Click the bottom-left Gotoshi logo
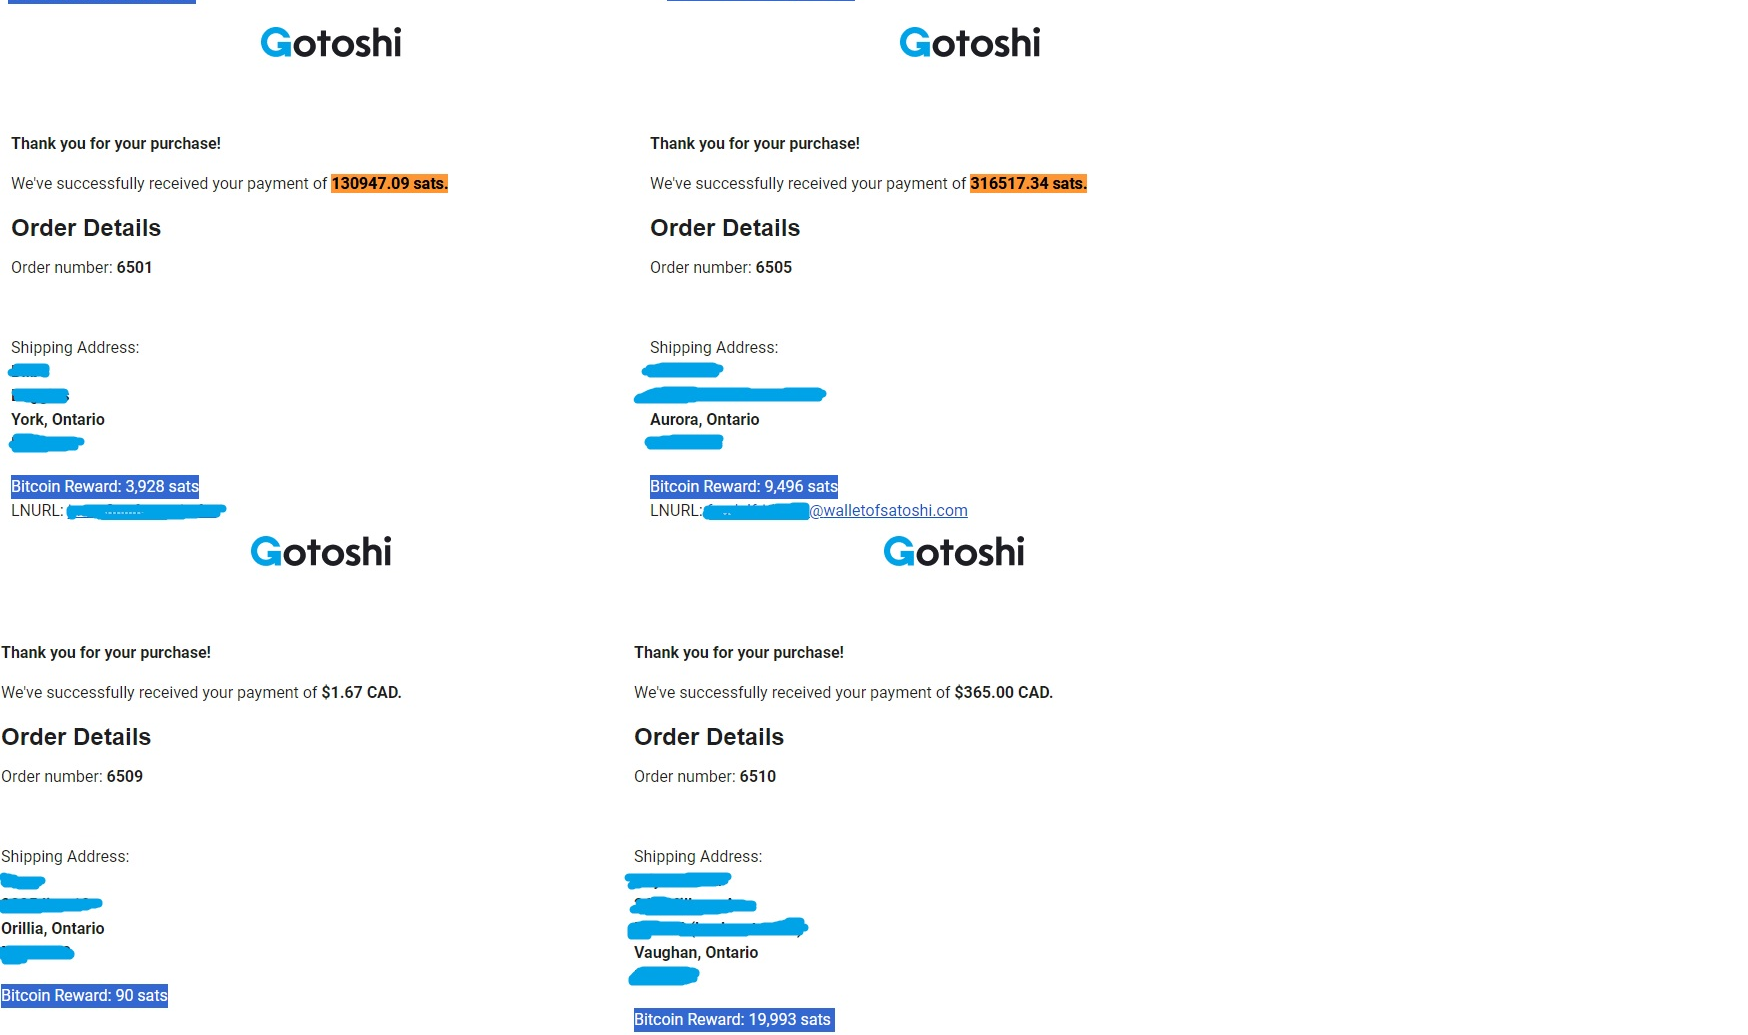 (x=321, y=552)
